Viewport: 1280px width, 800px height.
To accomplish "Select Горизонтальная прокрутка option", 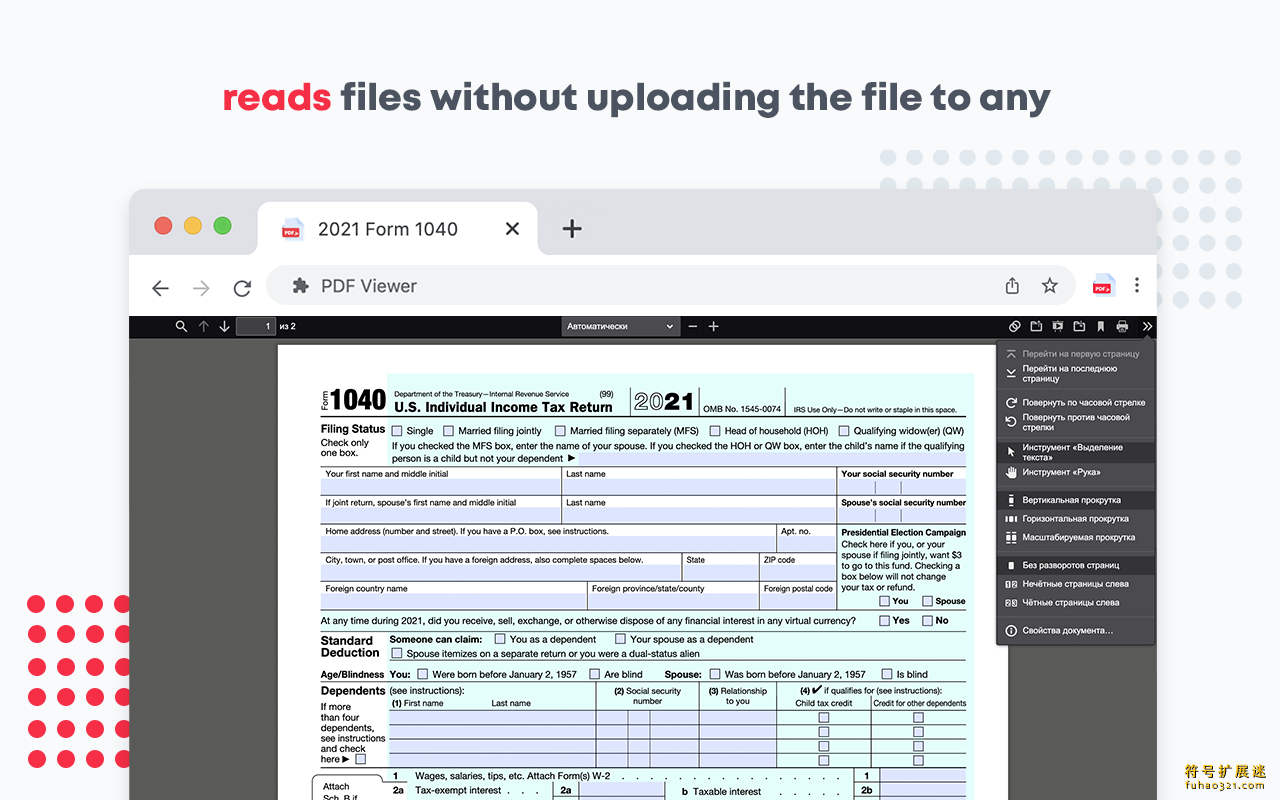I will click(x=1075, y=519).
